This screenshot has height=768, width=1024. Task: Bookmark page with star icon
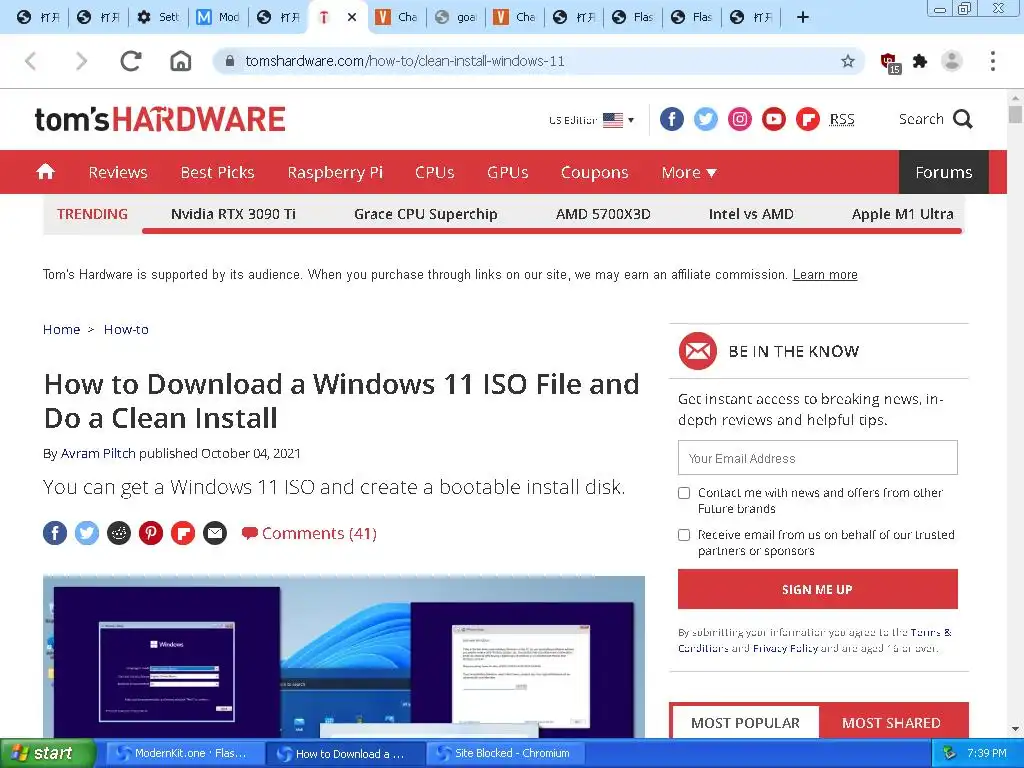click(848, 61)
